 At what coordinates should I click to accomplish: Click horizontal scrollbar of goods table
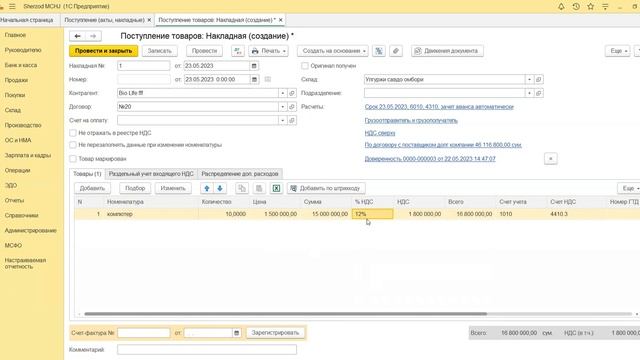285,314
